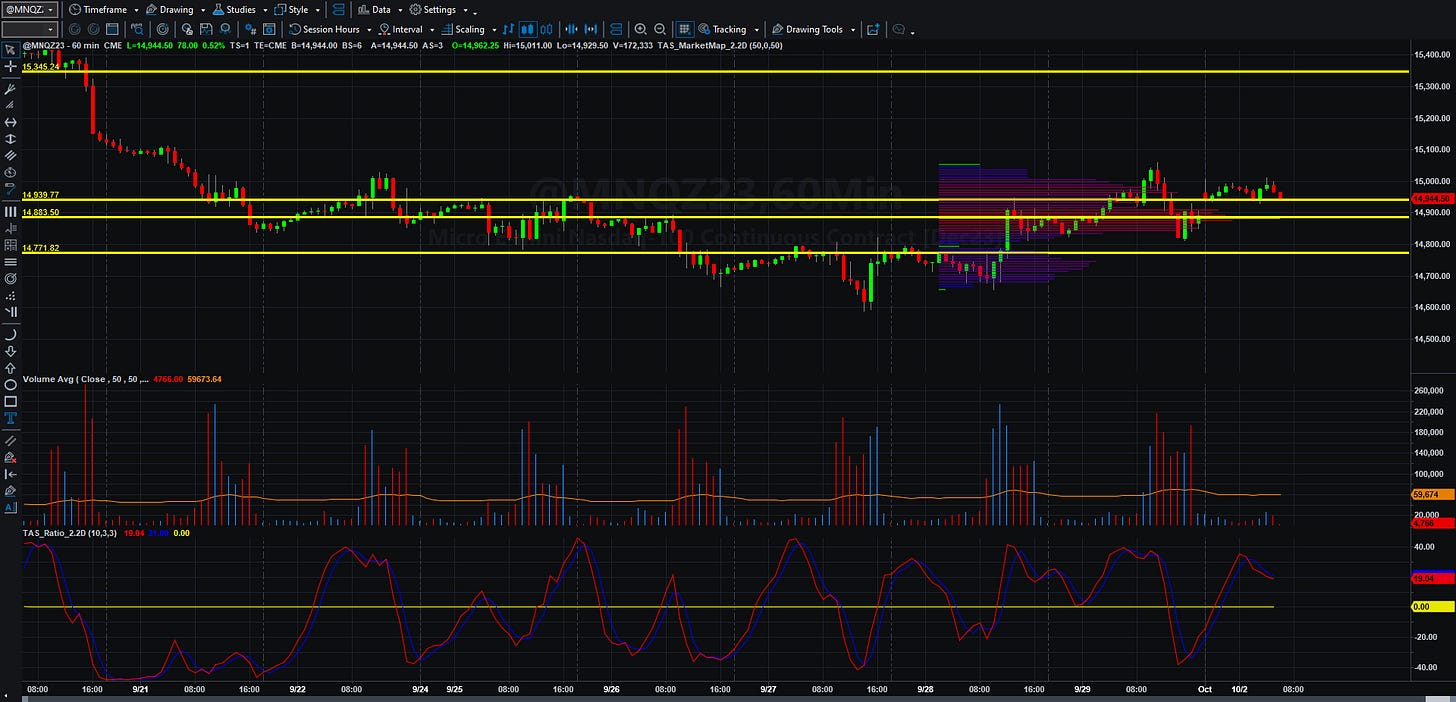
Task: Toggle the candlestick bar type button
Action: 528,29
